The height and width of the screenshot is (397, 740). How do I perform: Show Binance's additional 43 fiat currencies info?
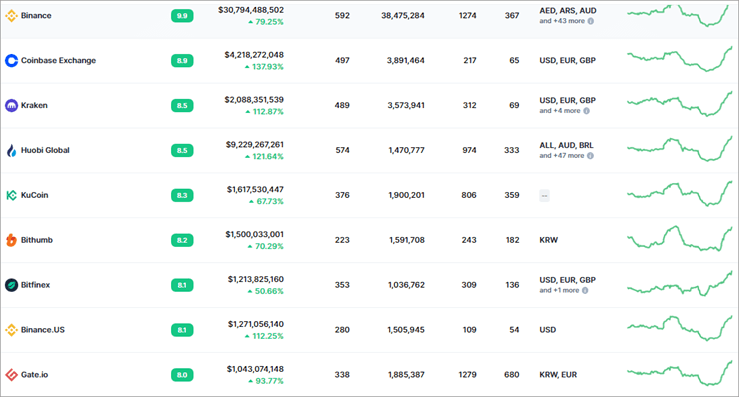(x=591, y=21)
